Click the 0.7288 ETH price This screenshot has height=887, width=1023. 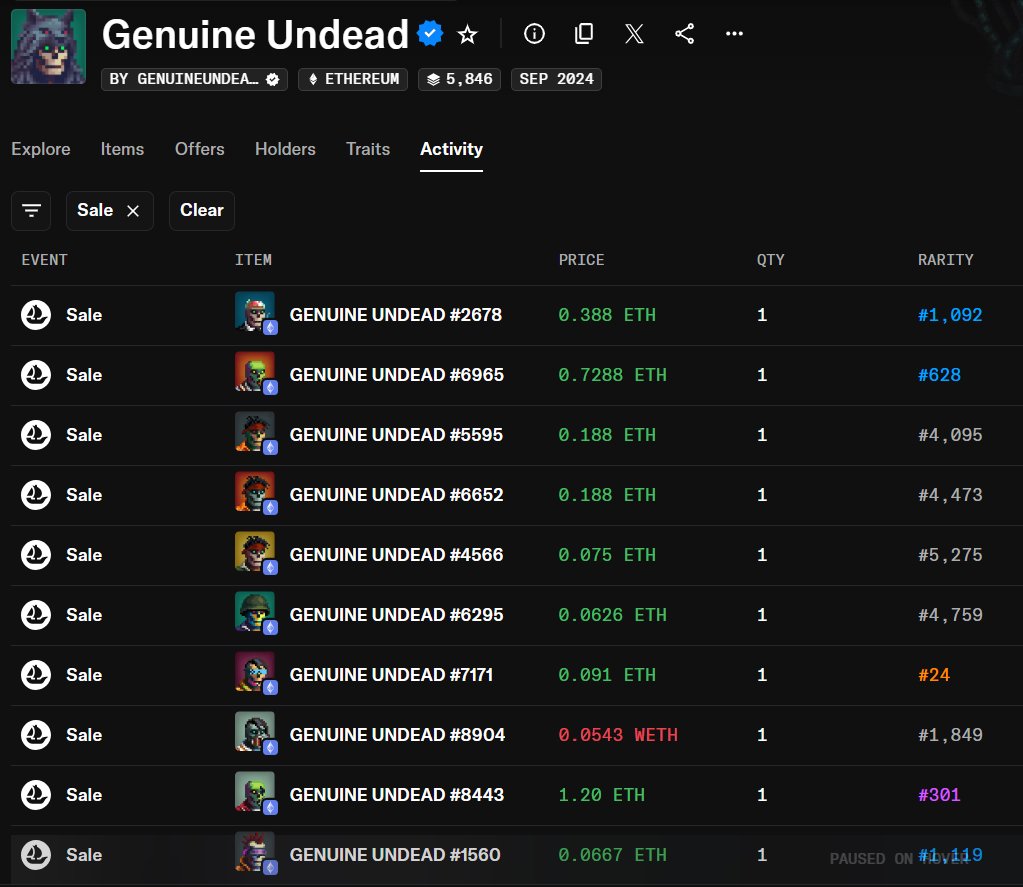(x=613, y=375)
